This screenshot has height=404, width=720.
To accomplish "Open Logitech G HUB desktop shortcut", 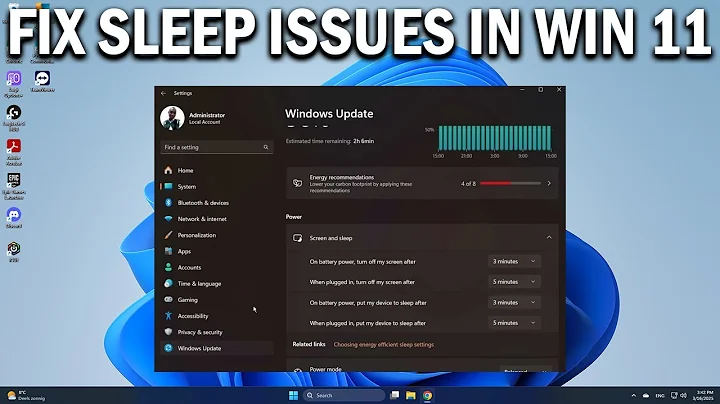I will [x=13, y=118].
